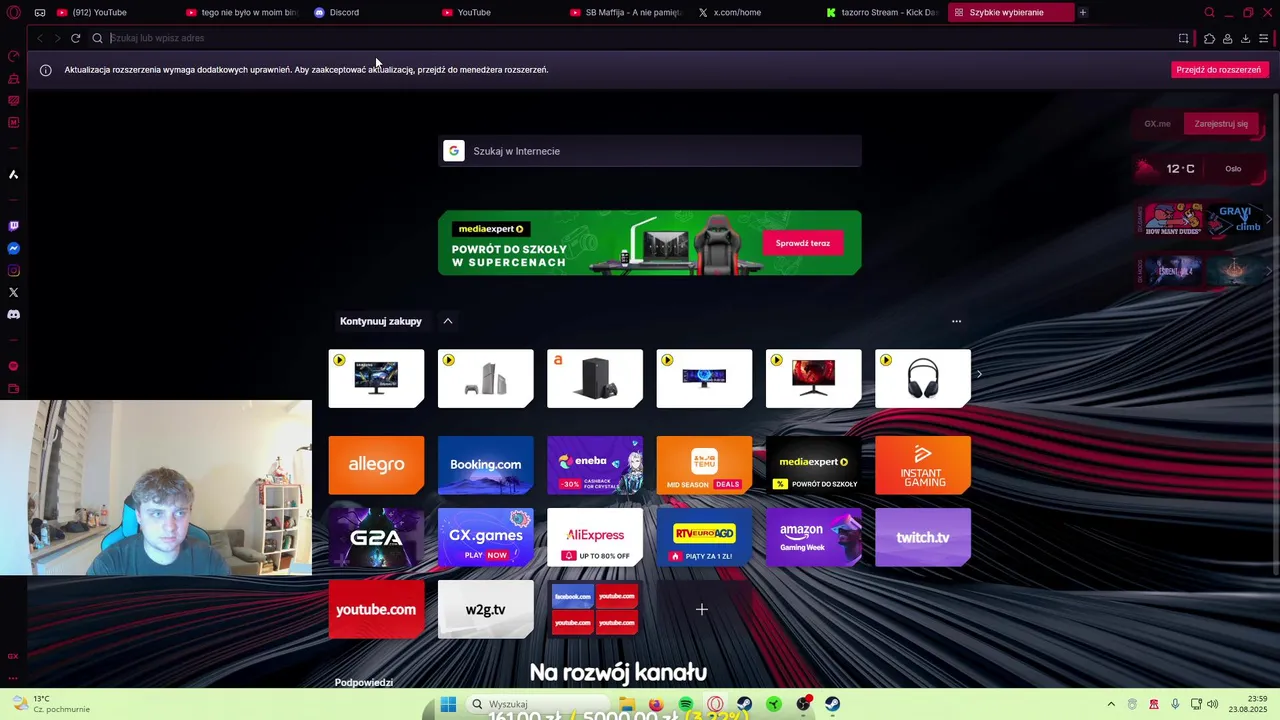Open the w2g.tv speed dial tile
Screen dimensions: 1280x720
pos(486,609)
